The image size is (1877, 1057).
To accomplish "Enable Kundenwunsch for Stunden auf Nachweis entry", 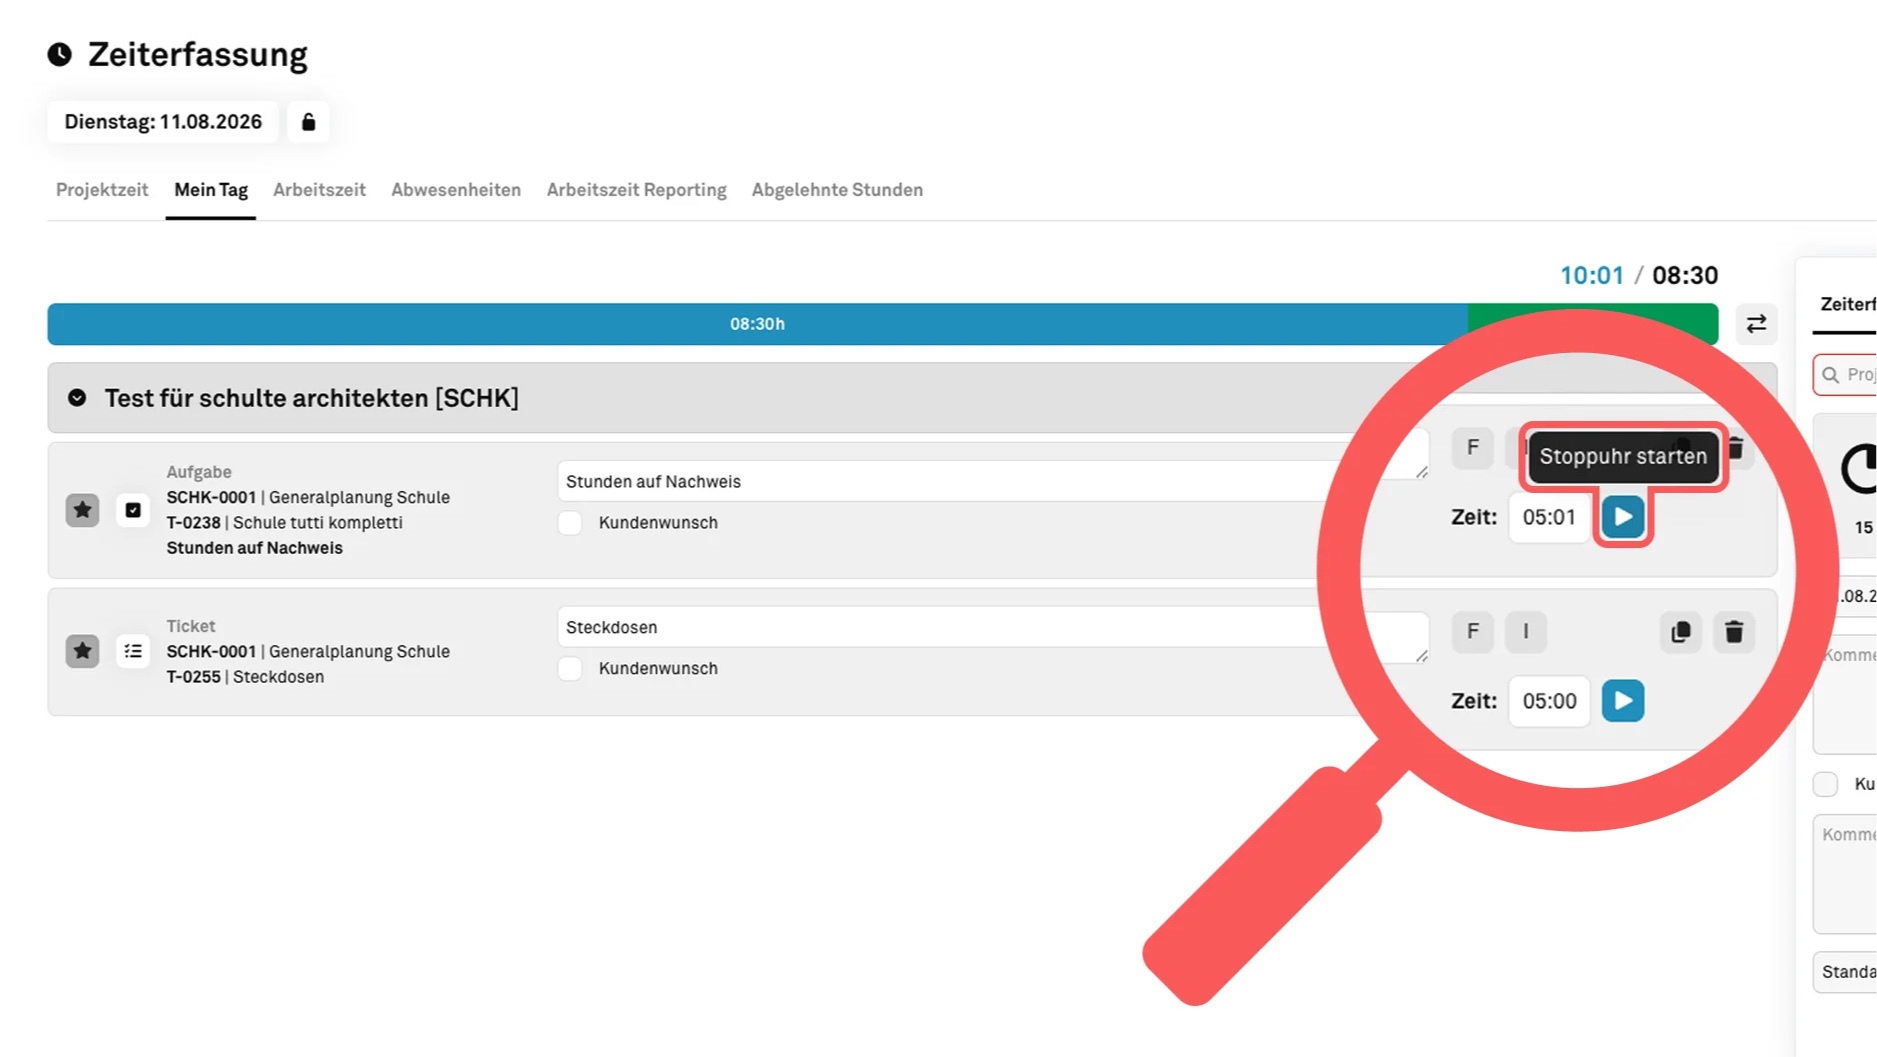I will pos(570,523).
